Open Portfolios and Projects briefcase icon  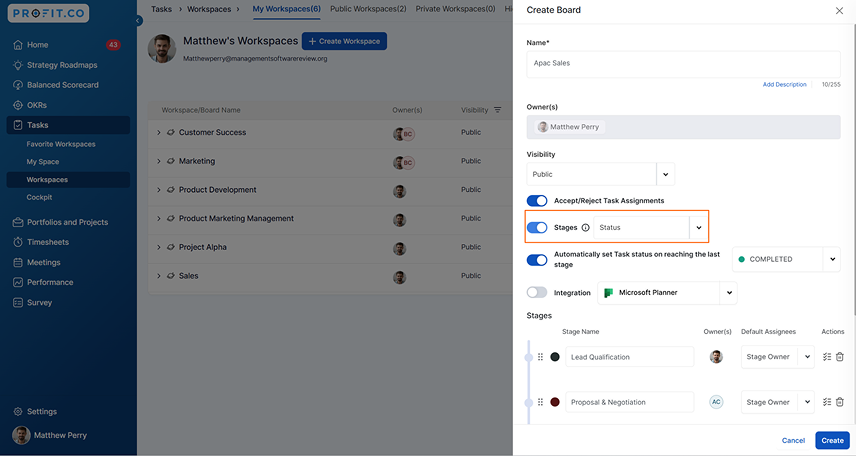(18, 222)
